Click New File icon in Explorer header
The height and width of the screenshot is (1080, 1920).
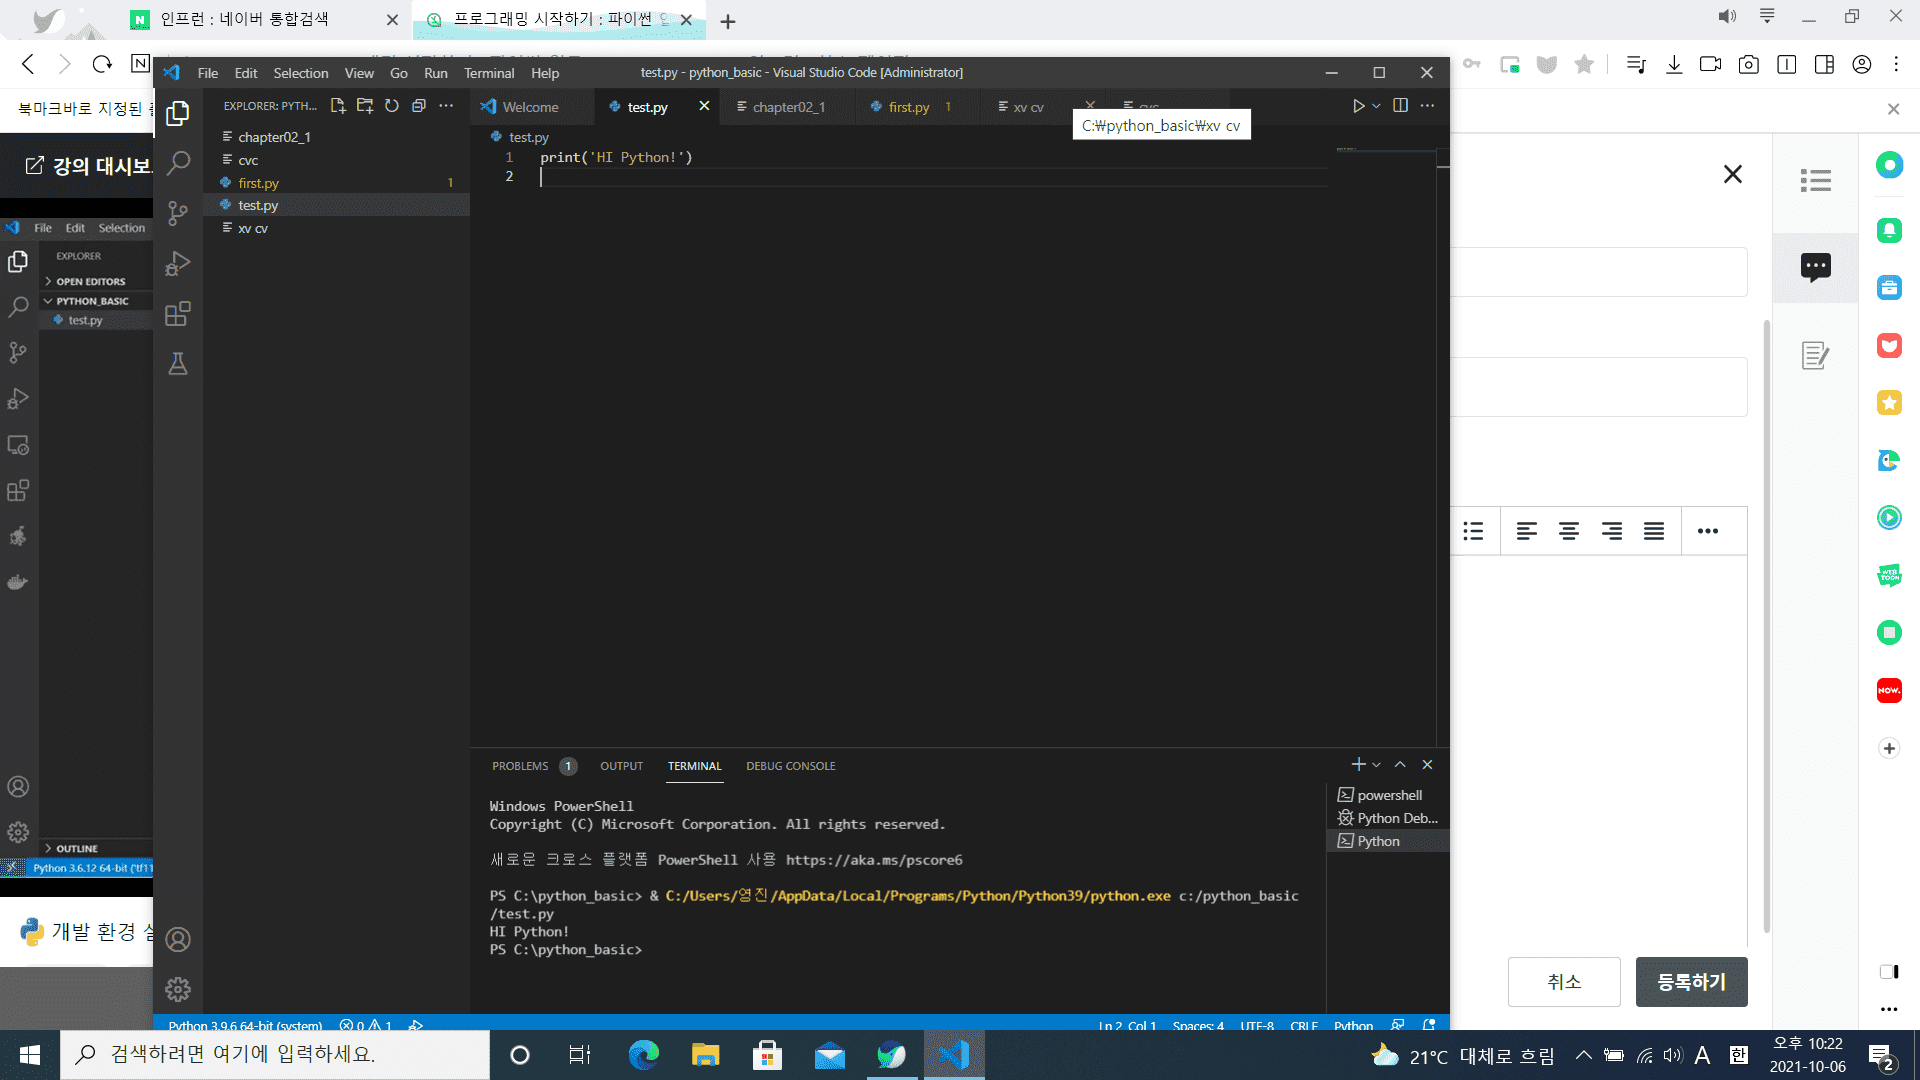click(x=338, y=106)
